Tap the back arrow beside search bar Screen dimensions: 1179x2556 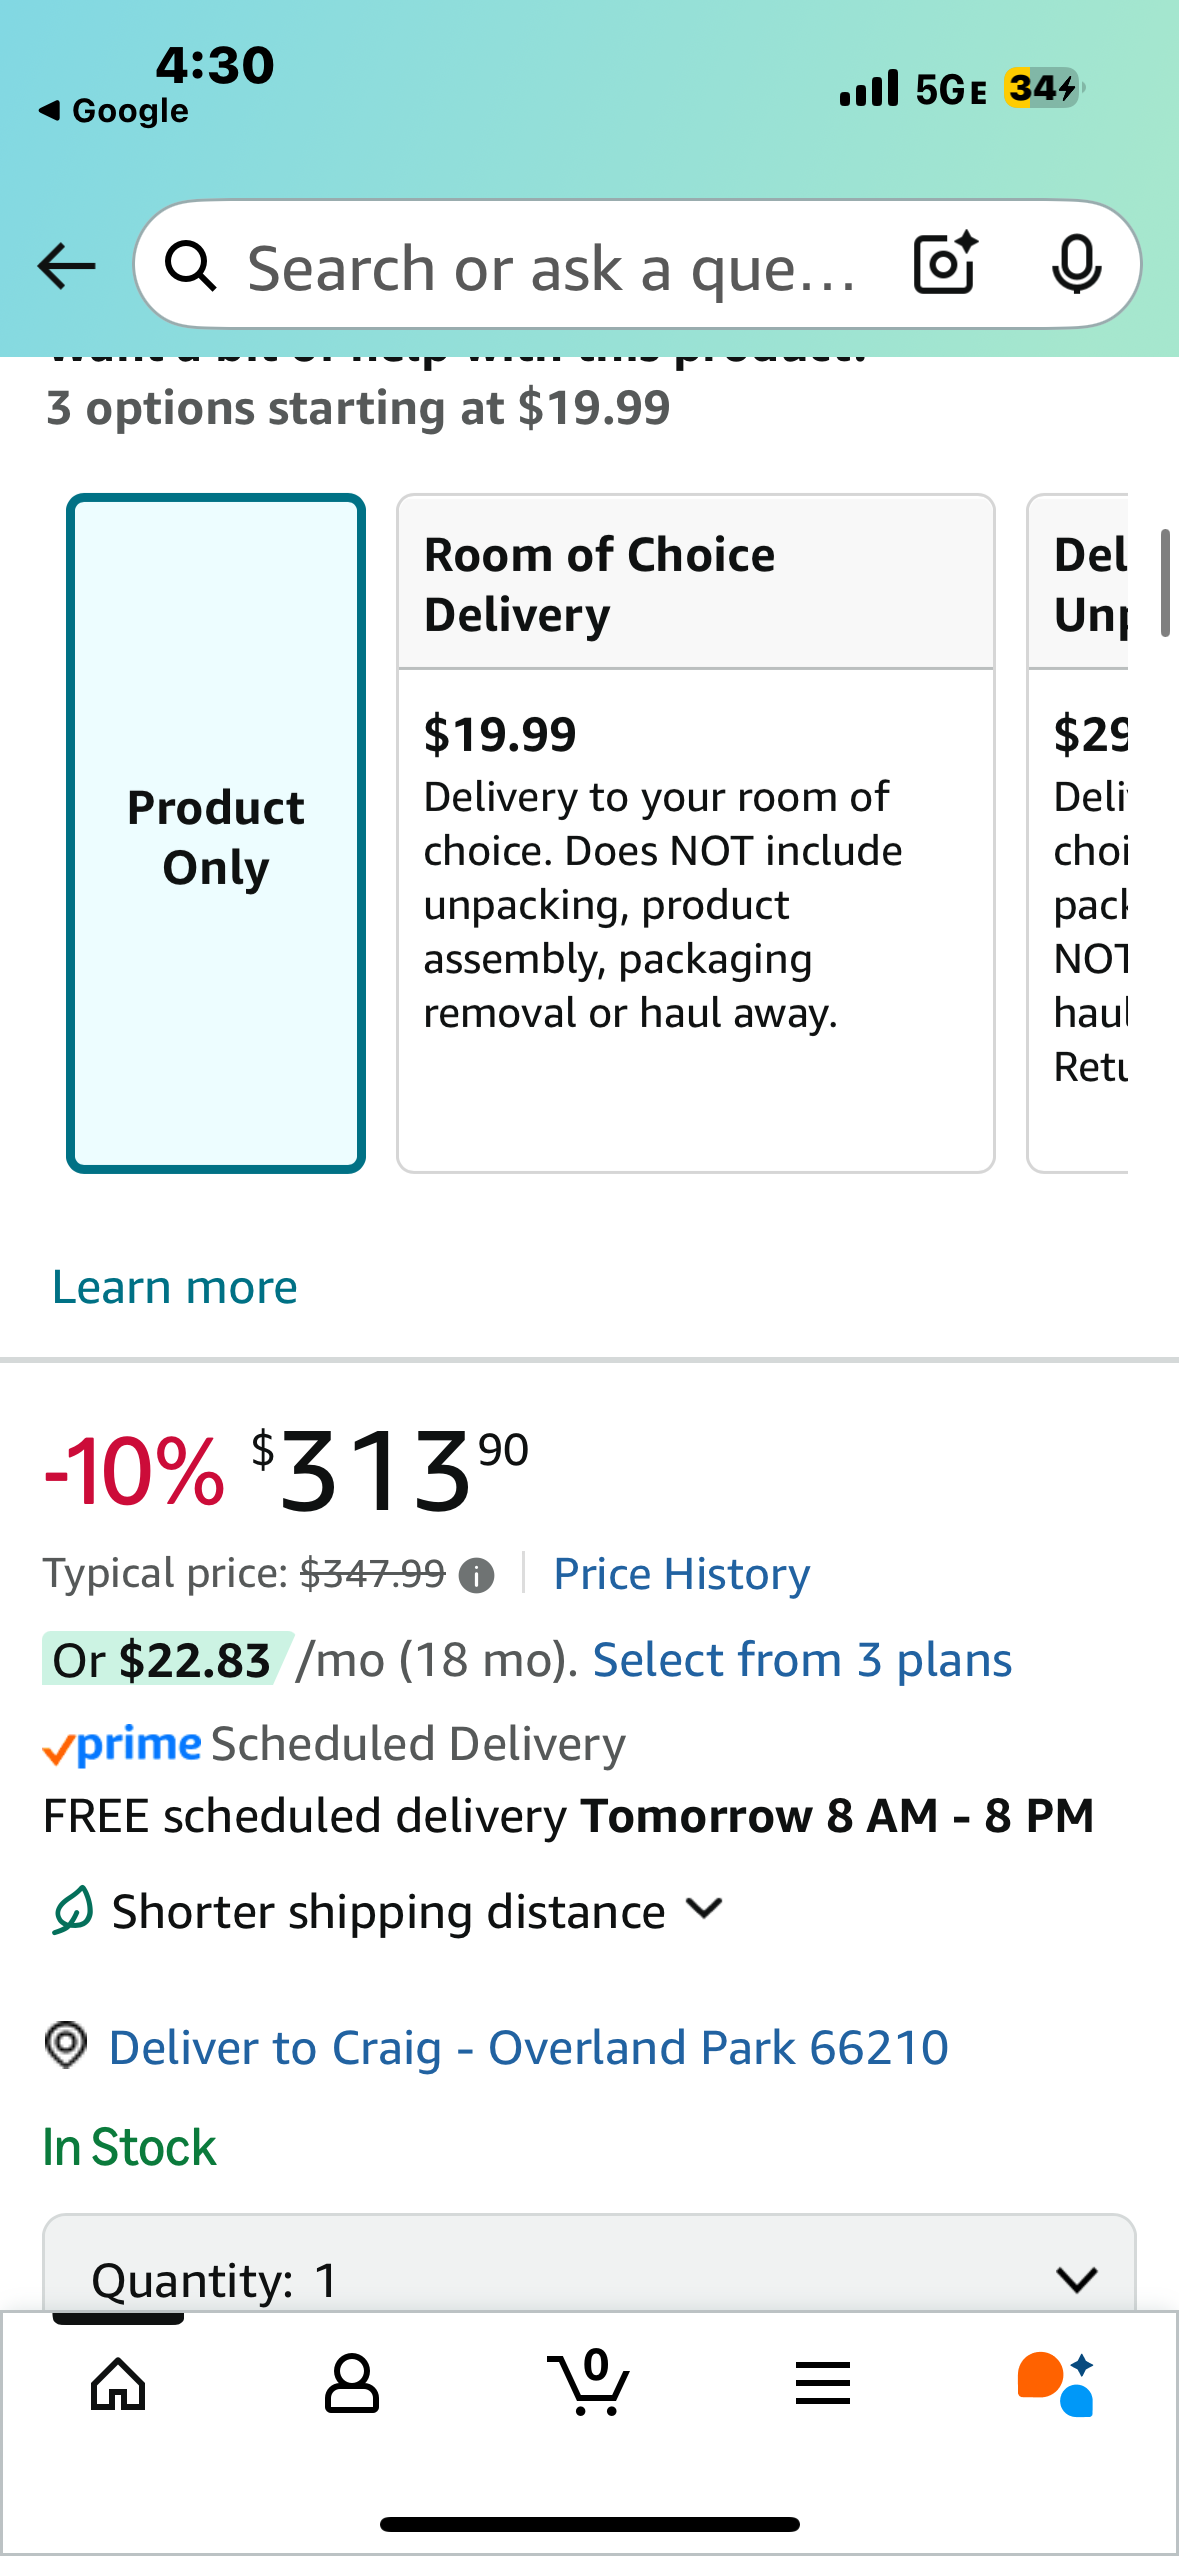tap(66, 266)
